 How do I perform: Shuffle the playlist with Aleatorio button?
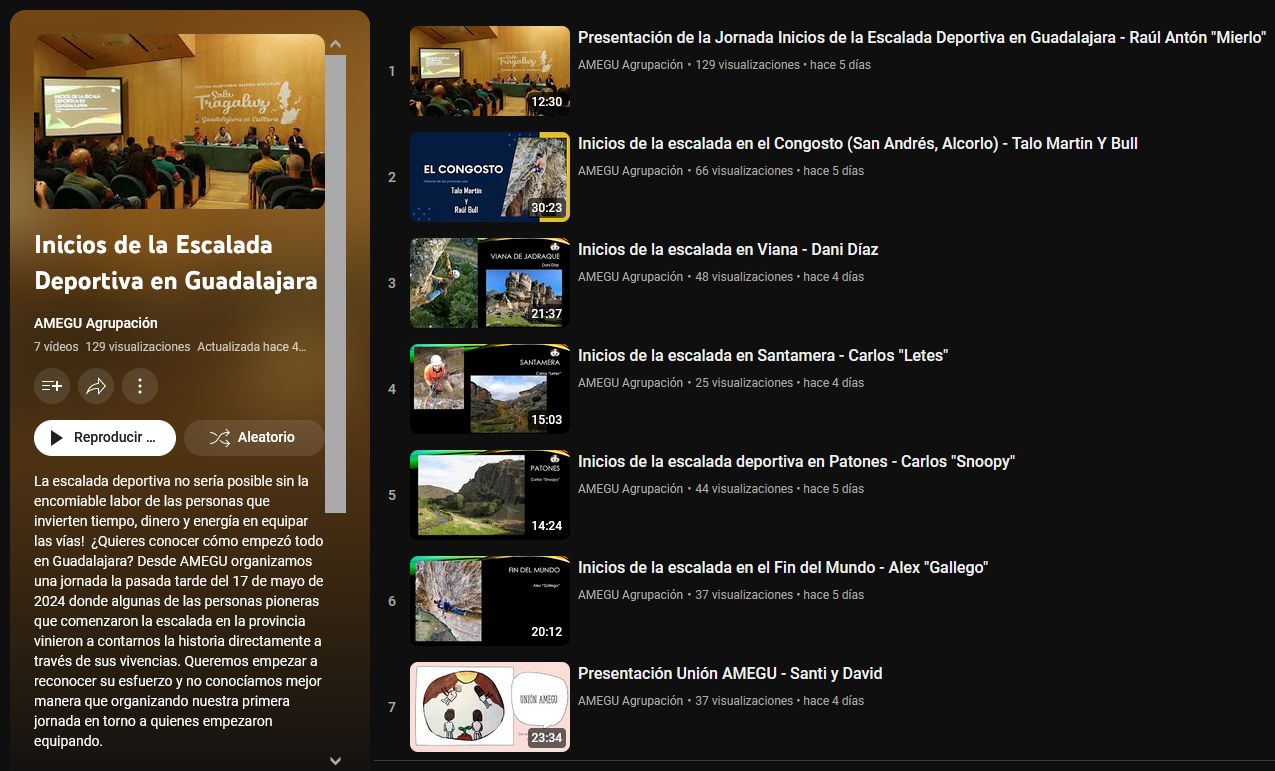pos(254,438)
